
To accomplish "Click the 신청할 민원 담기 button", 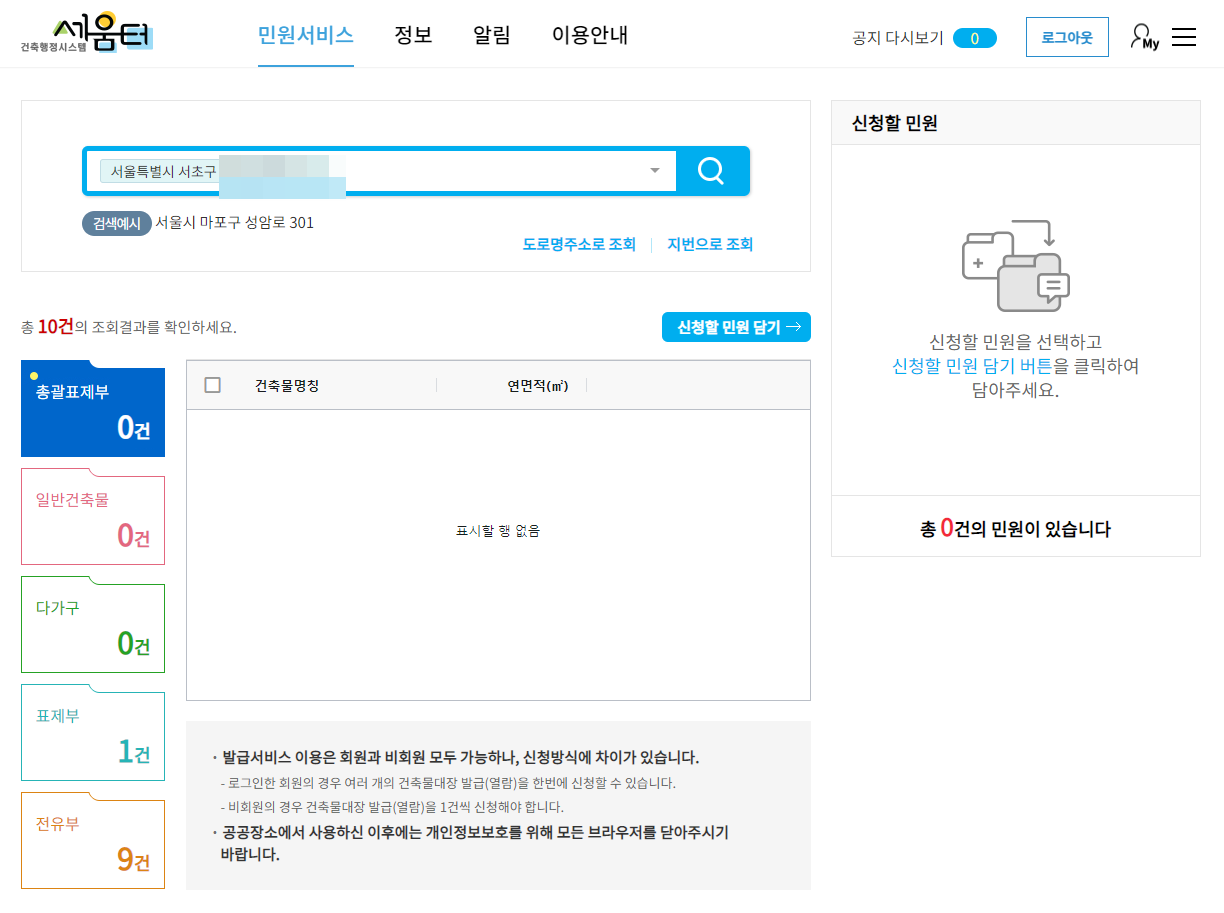I will pos(736,327).
